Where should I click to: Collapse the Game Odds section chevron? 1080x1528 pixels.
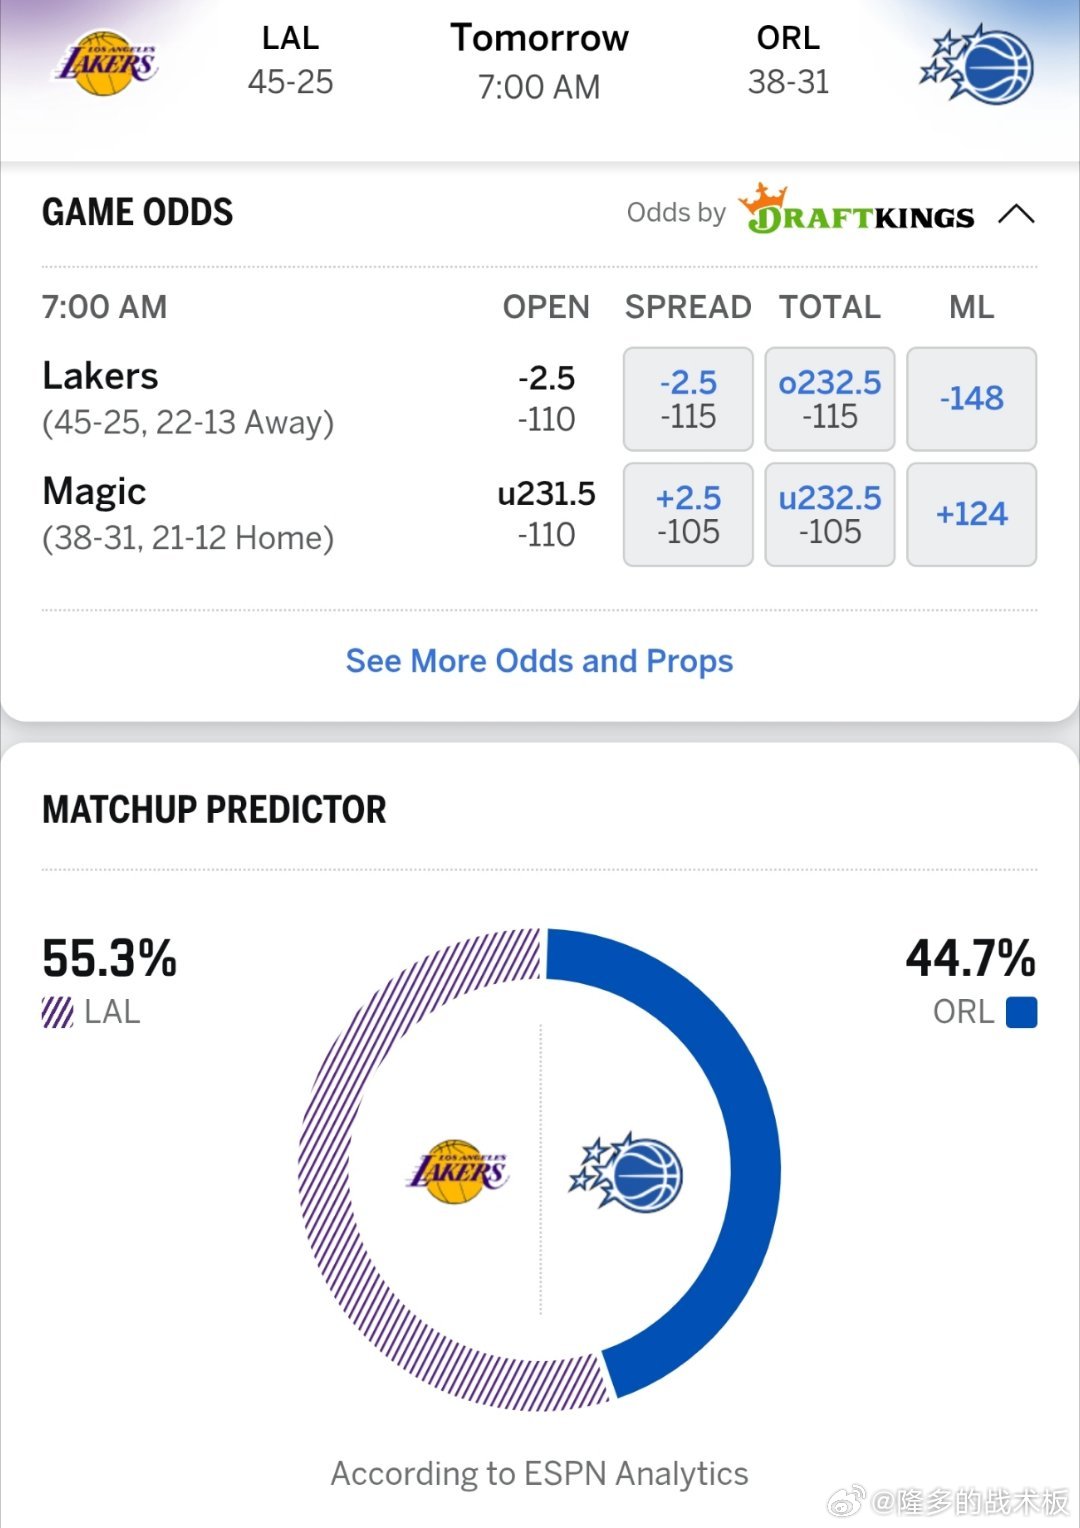coord(1016,214)
